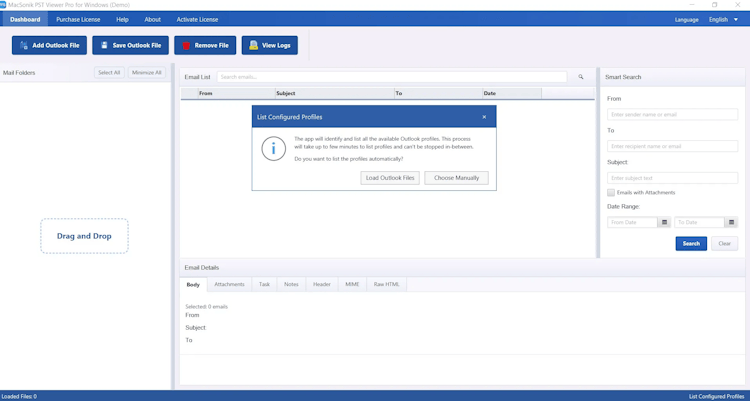
Task: Sort by the Subject column header
Action: [335, 93]
